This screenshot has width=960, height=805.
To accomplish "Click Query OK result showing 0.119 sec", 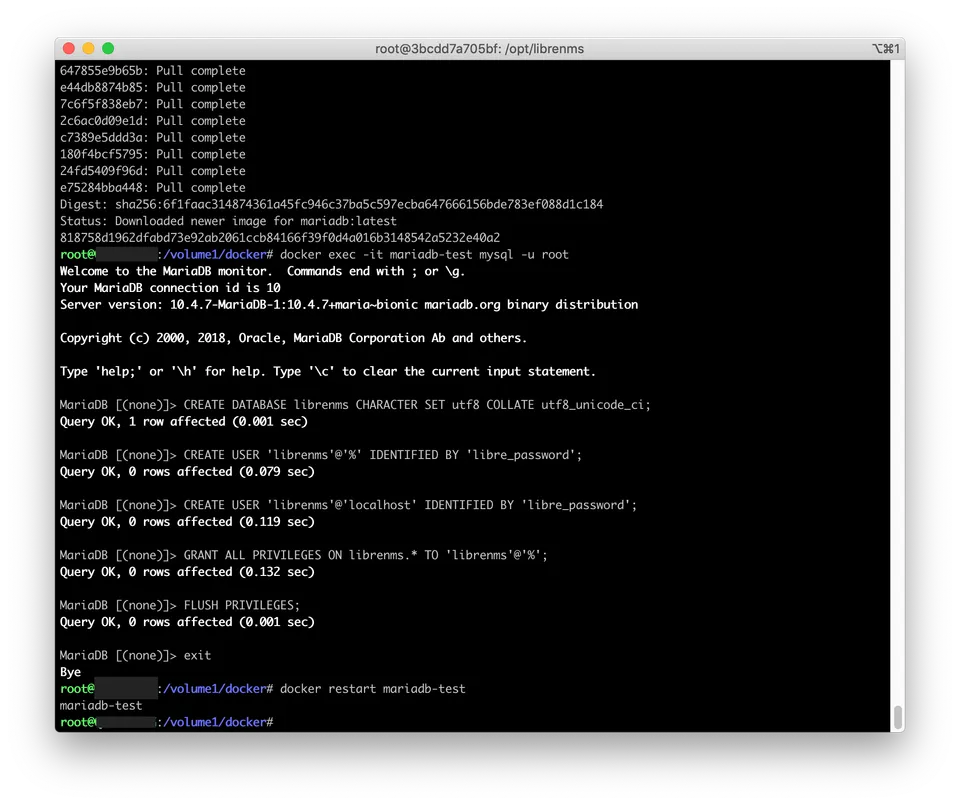I will (187, 522).
